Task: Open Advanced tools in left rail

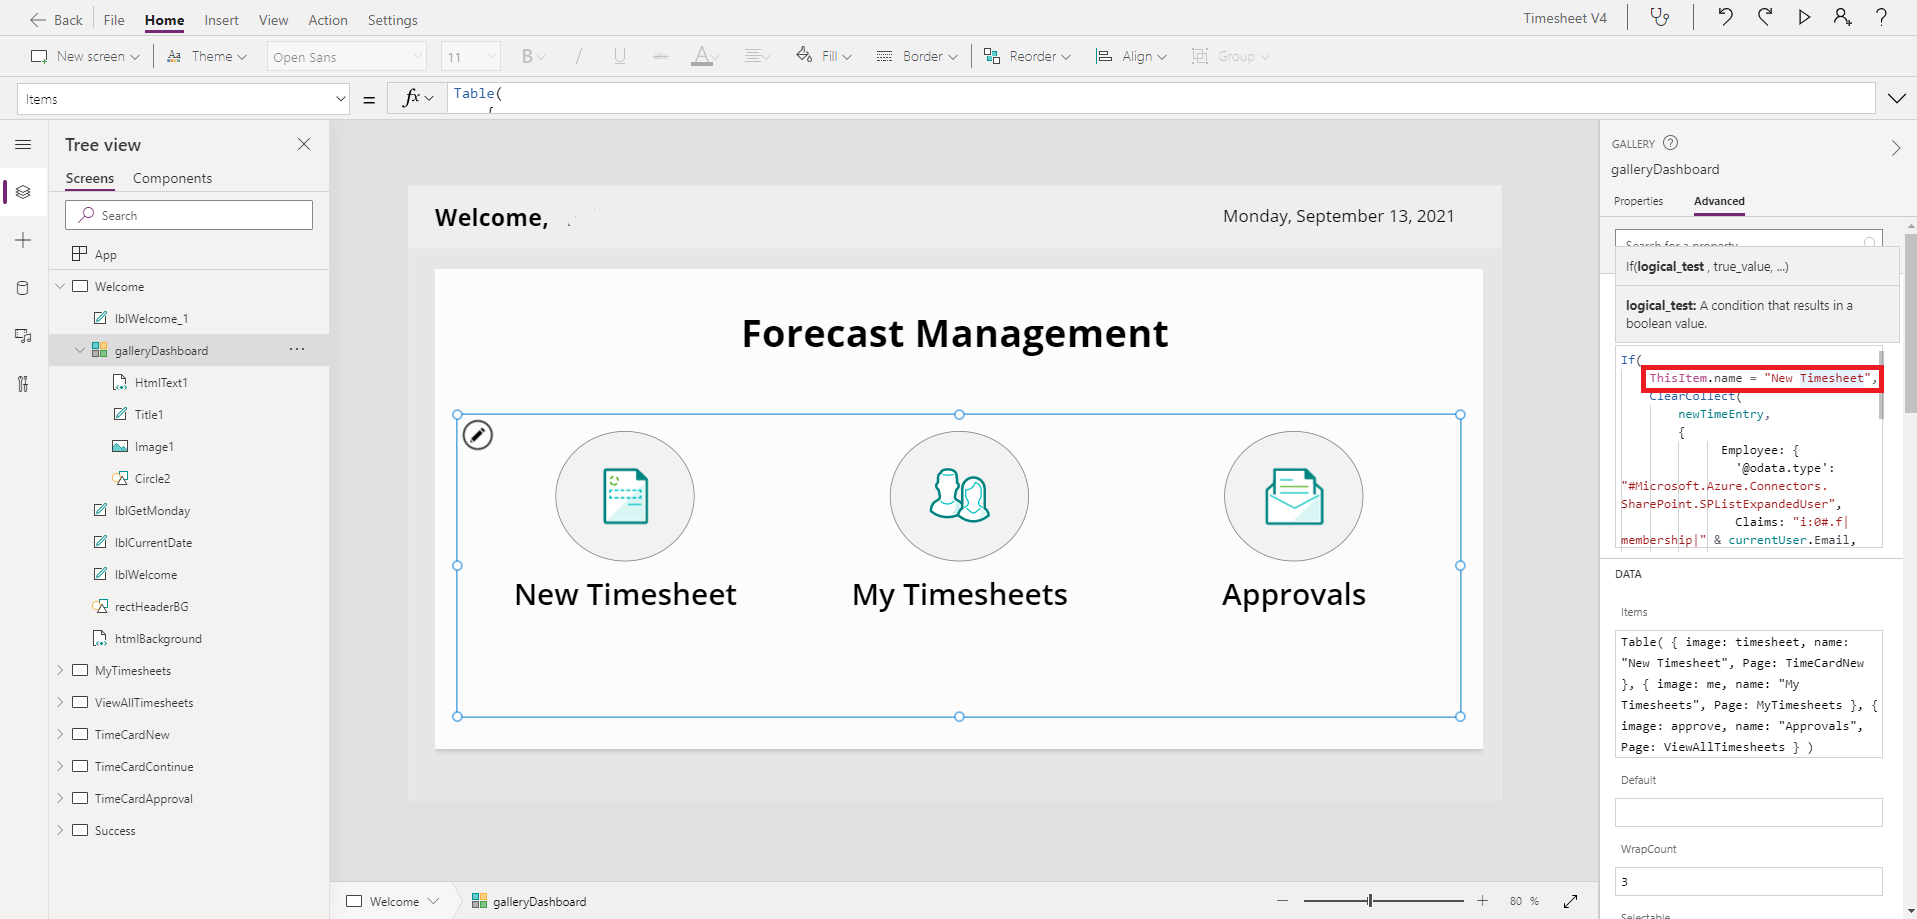Action: pos(23,384)
